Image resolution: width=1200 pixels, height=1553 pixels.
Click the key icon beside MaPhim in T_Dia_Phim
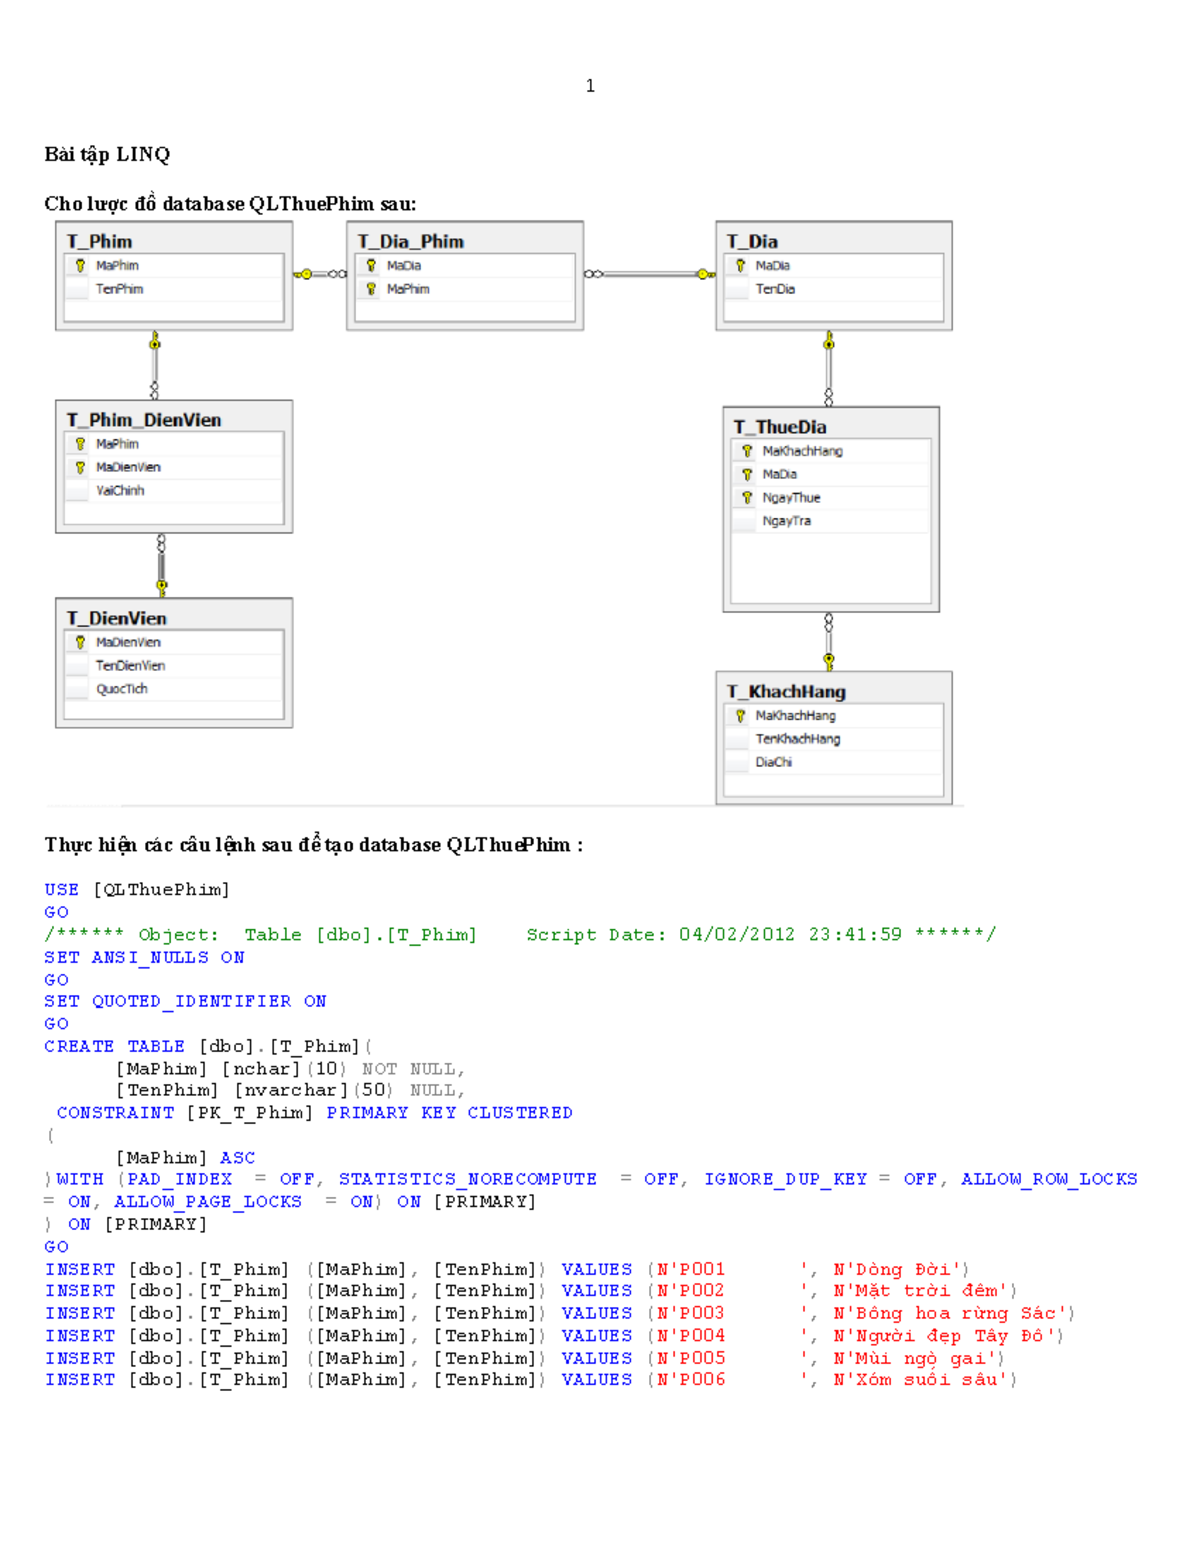pyautogui.click(x=371, y=288)
